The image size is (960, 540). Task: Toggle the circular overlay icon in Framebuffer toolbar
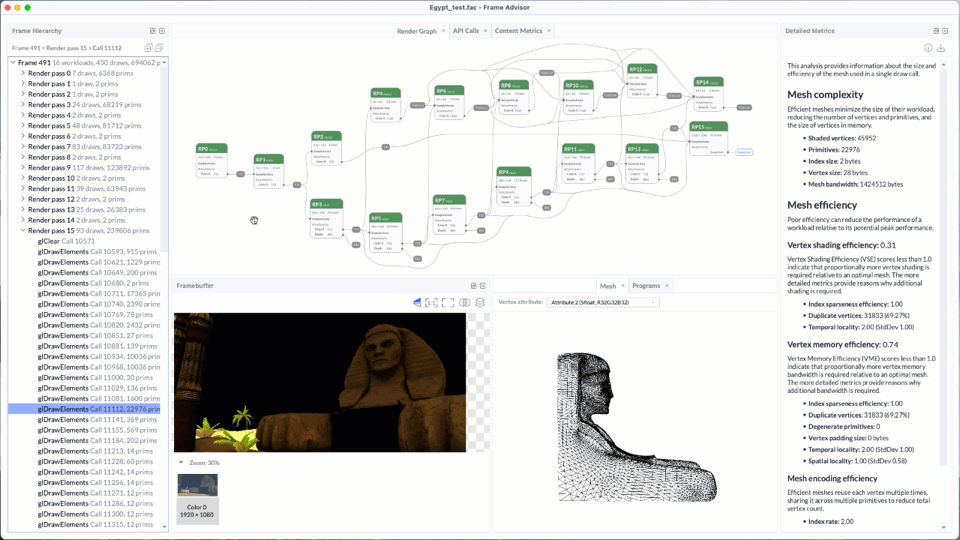click(464, 302)
